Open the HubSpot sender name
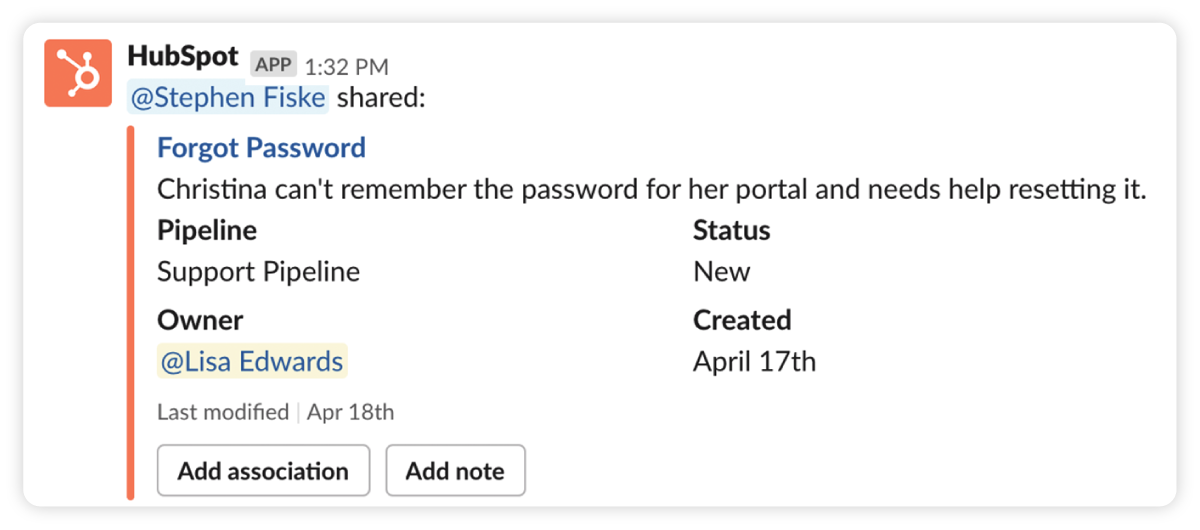The width and height of the screenshot is (1200, 530). [x=183, y=57]
